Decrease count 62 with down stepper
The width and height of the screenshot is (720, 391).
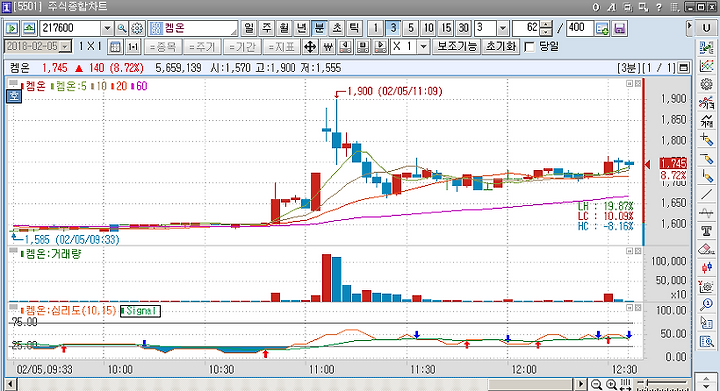pyautogui.click(x=546, y=32)
